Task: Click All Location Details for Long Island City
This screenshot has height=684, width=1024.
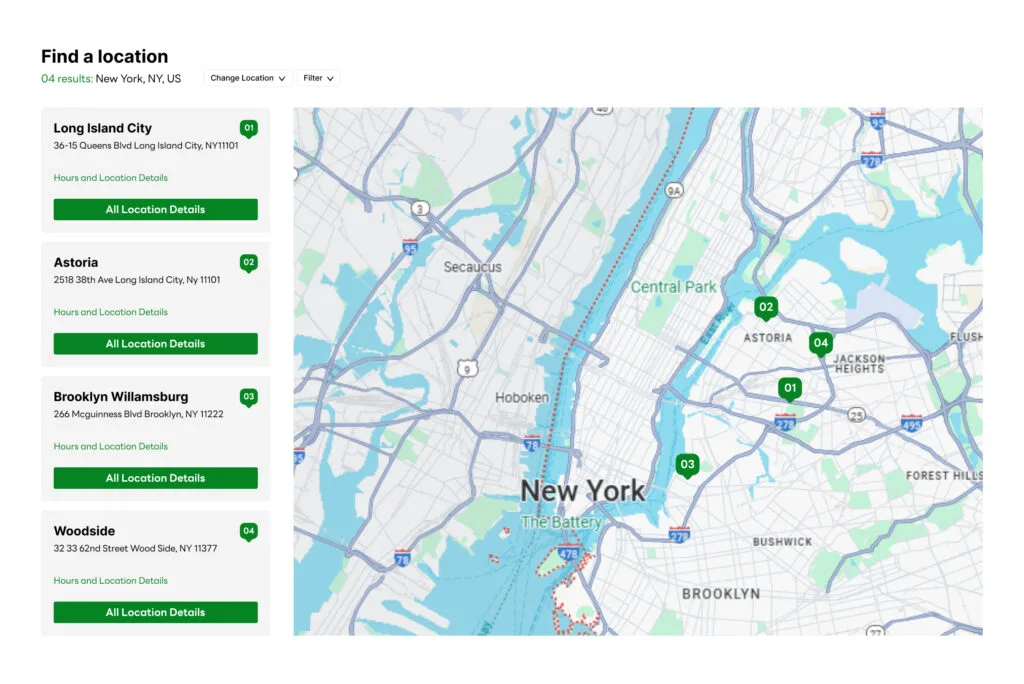Action: coord(155,209)
